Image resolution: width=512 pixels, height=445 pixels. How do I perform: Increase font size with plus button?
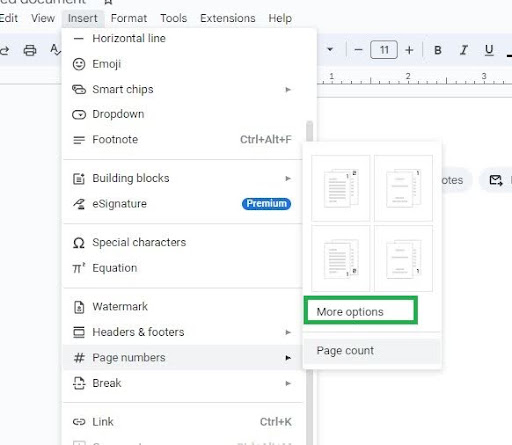[409, 50]
